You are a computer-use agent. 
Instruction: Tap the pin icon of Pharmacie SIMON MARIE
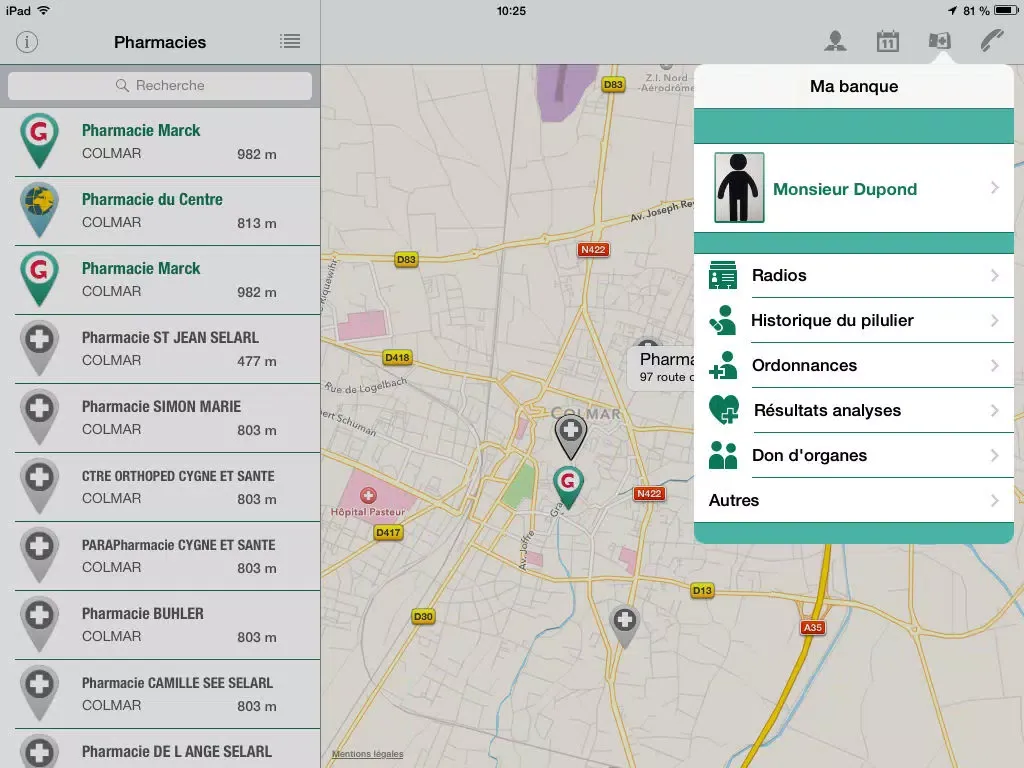tap(39, 417)
